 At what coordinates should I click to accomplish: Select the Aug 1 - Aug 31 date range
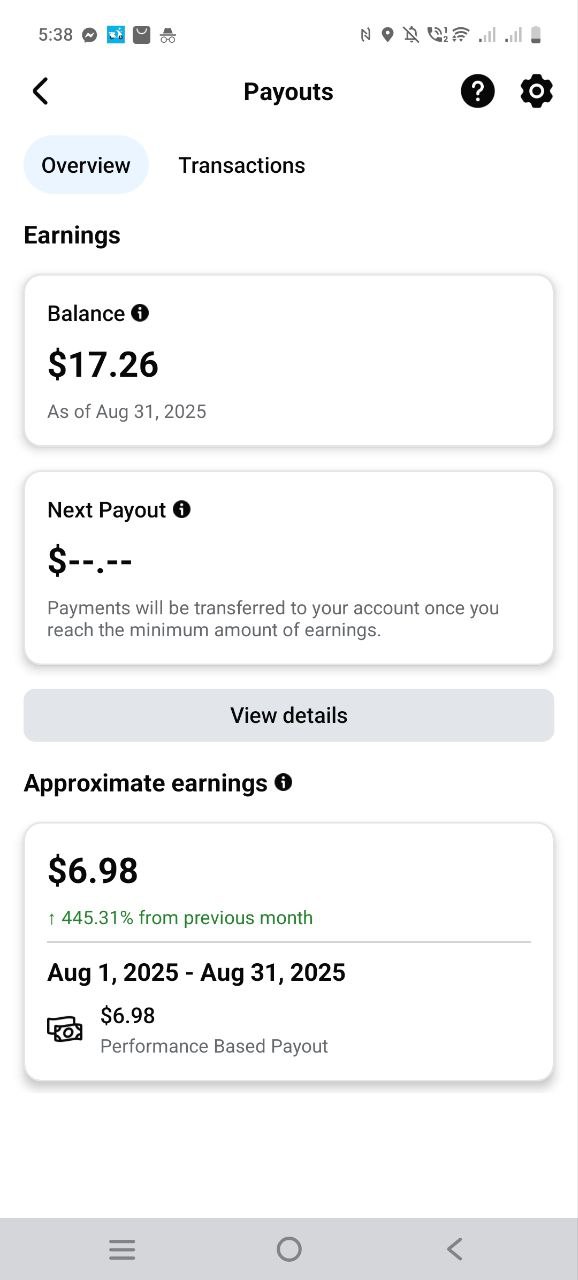[x=196, y=972]
